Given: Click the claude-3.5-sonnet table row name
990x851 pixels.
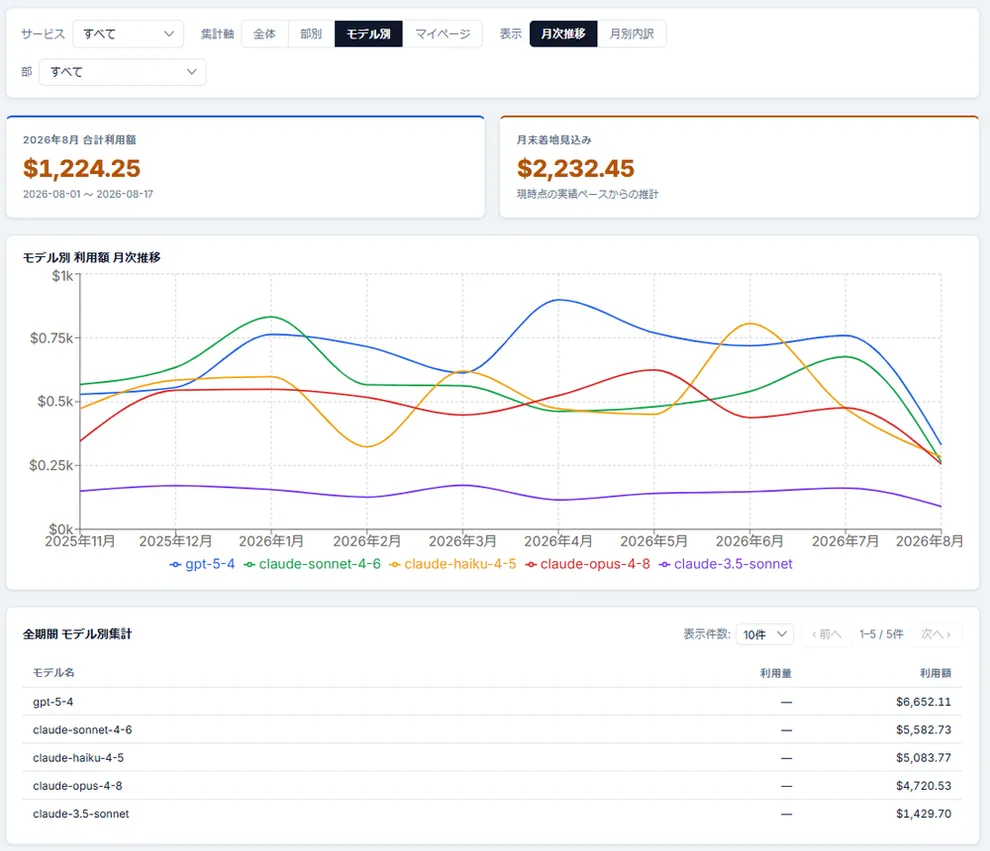Looking at the screenshot, I should pyautogui.click(x=81, y=814).
